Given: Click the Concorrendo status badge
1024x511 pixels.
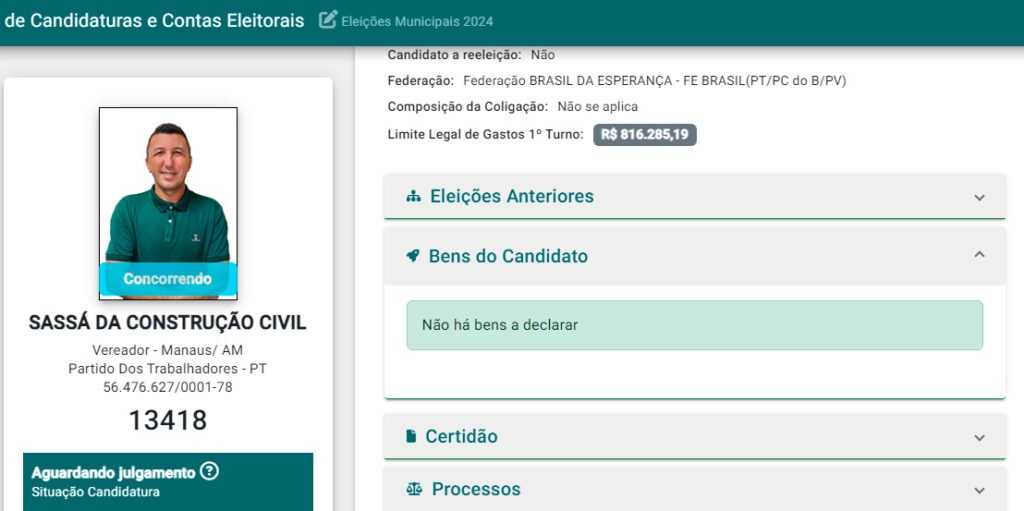Looking at the screenshot, I should tap(168, 279).
